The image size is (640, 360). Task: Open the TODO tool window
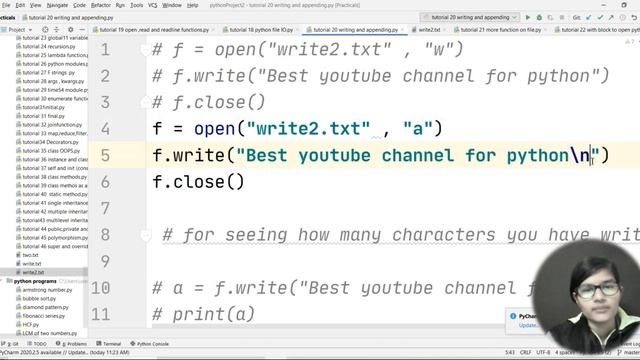pyautogui.click(x=38, y=344)
